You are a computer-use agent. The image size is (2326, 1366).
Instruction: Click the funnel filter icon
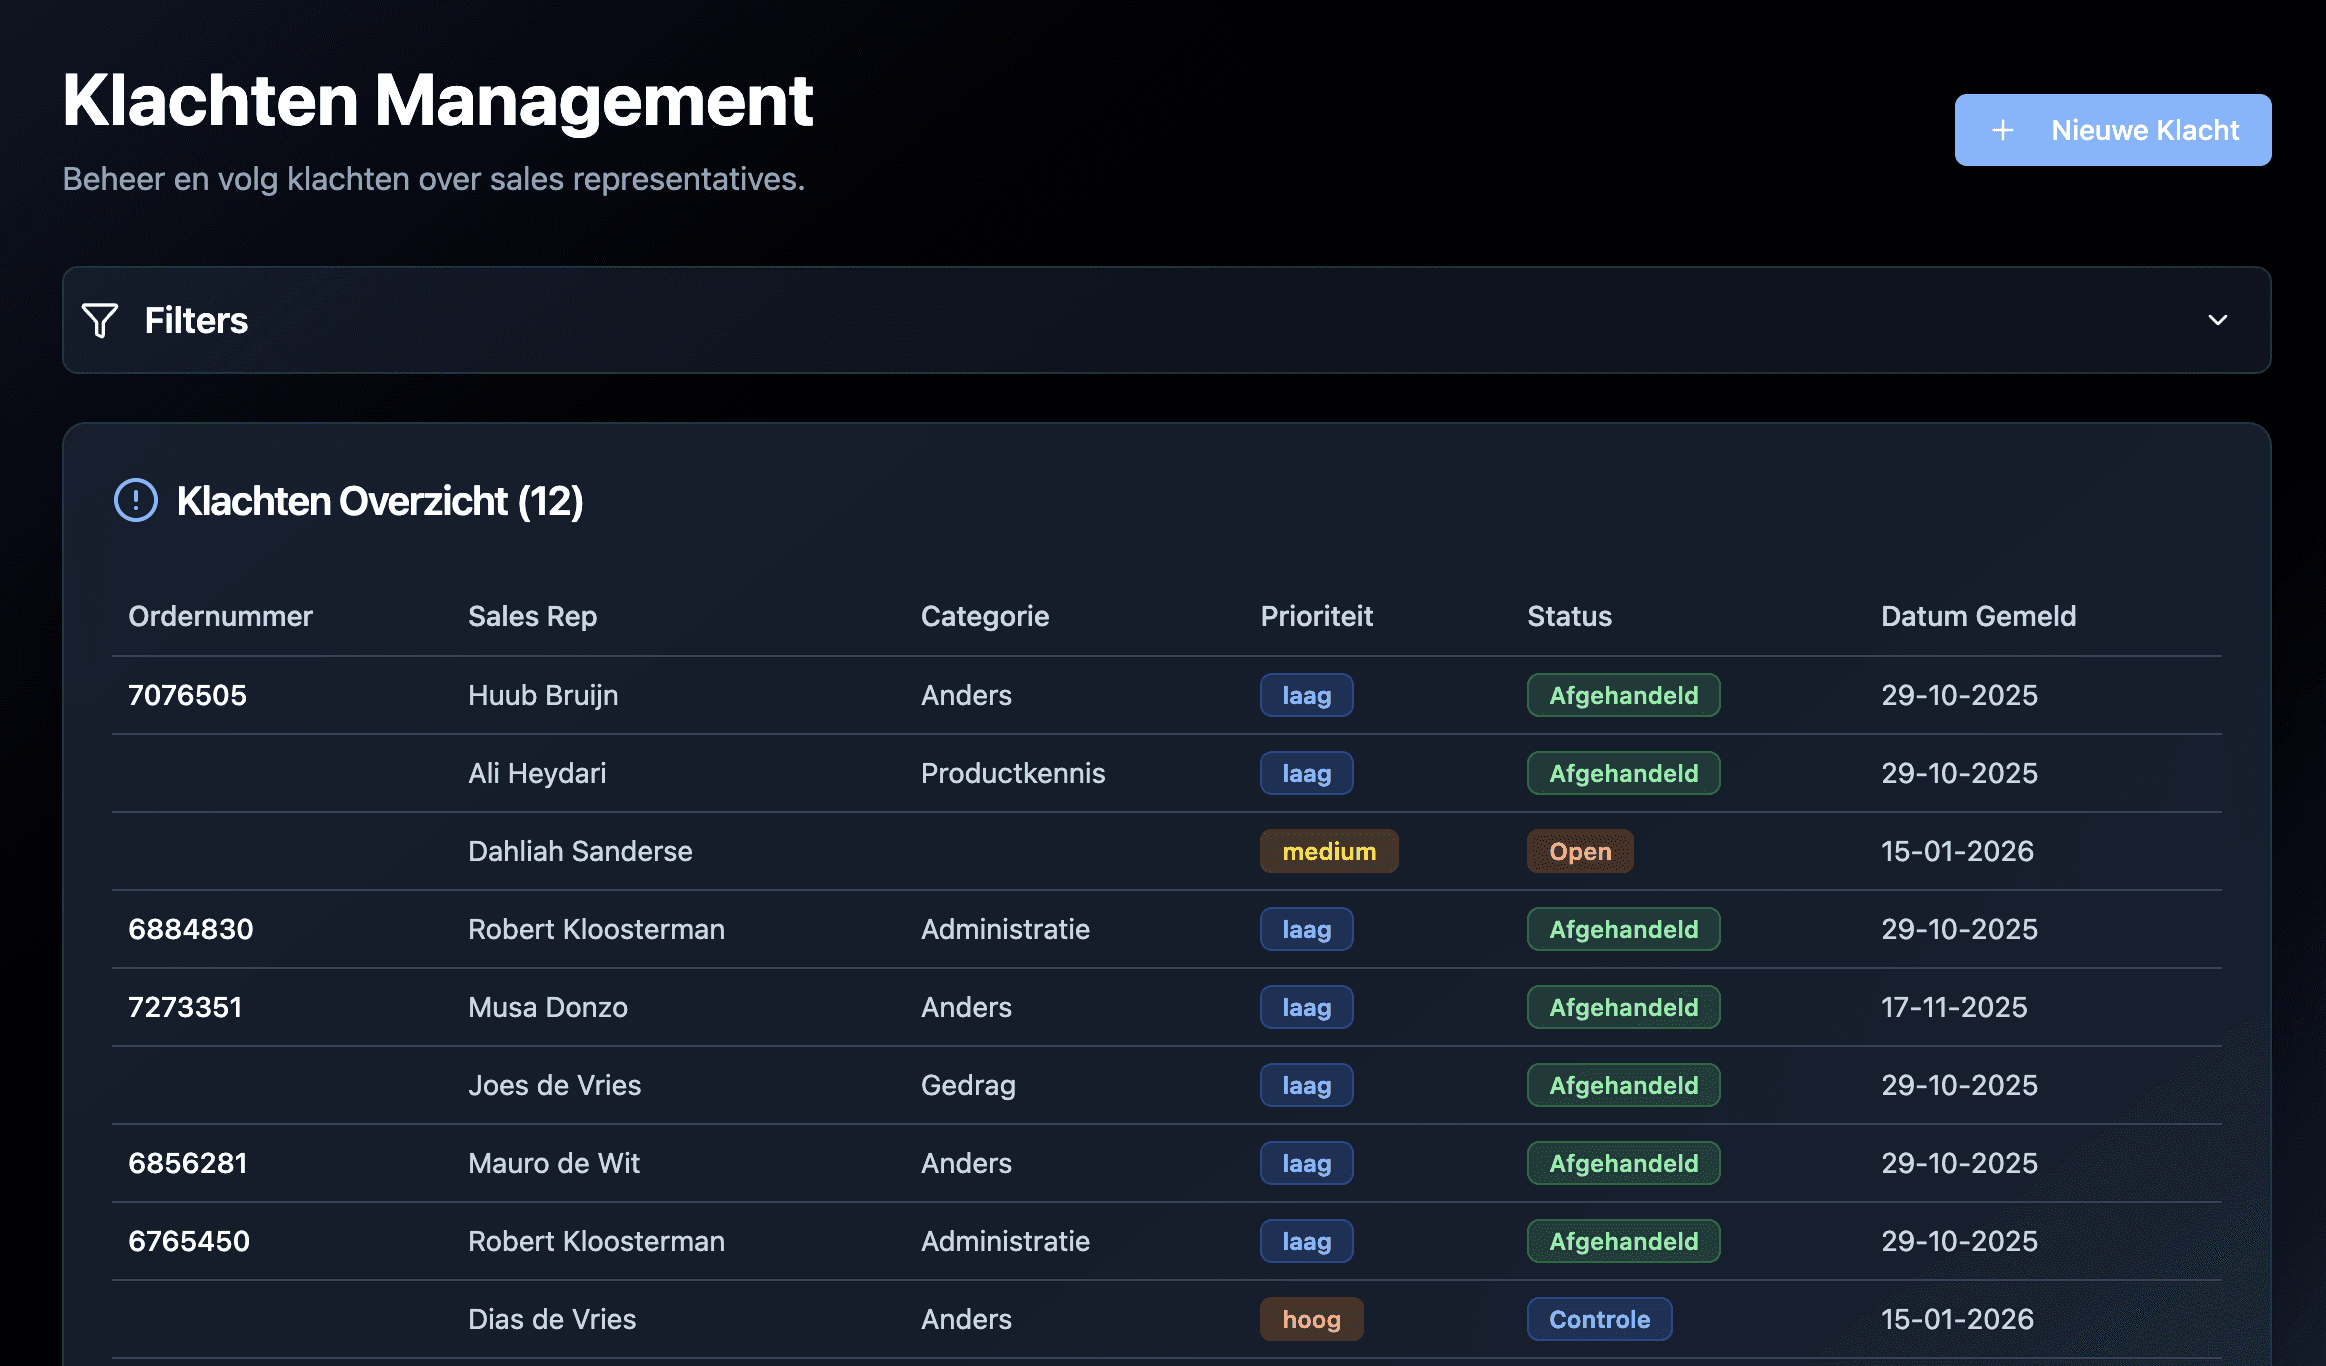(100, 321)
